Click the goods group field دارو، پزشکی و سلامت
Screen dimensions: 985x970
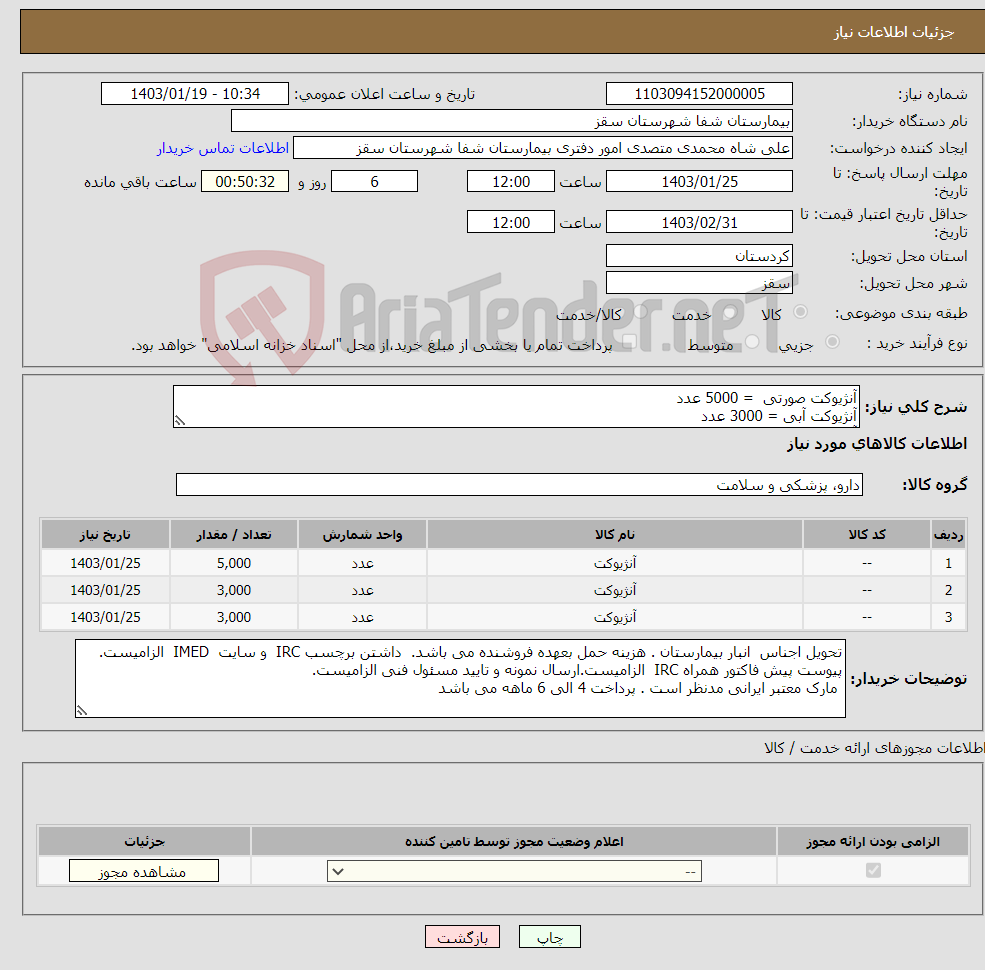tap(519, 484)
